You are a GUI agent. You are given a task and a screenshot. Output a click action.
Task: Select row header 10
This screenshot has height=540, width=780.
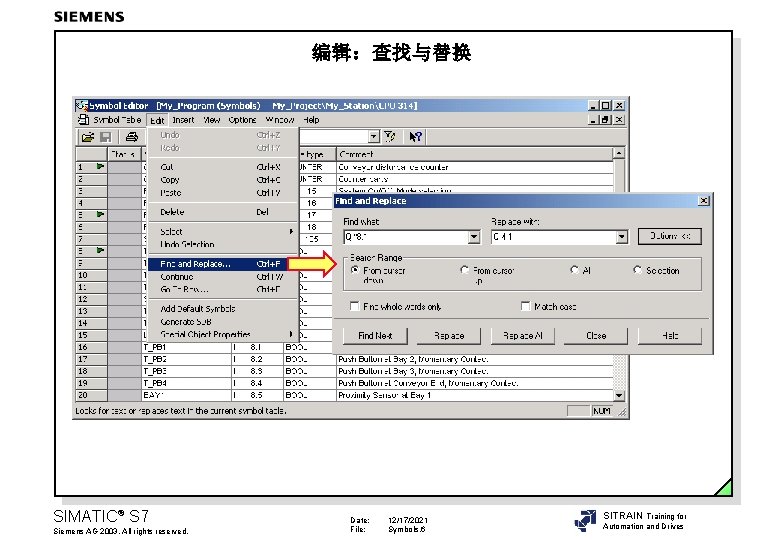pos(92,275)
